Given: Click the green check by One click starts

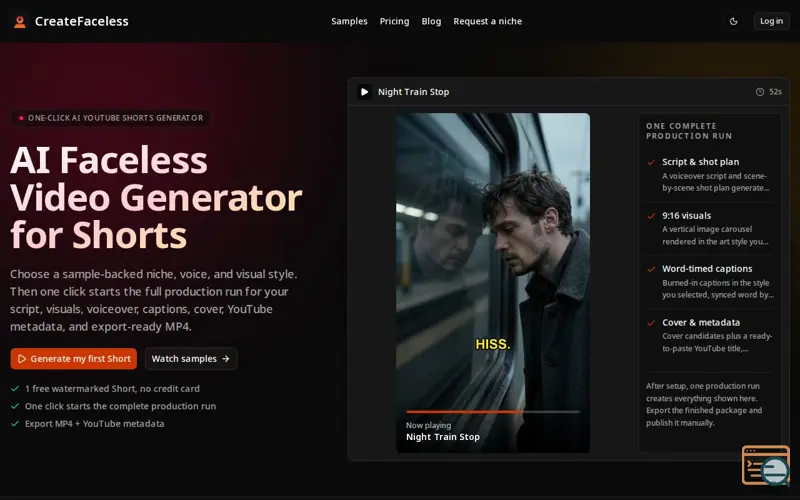Looking at the screenshot, I should click(15, 406).
